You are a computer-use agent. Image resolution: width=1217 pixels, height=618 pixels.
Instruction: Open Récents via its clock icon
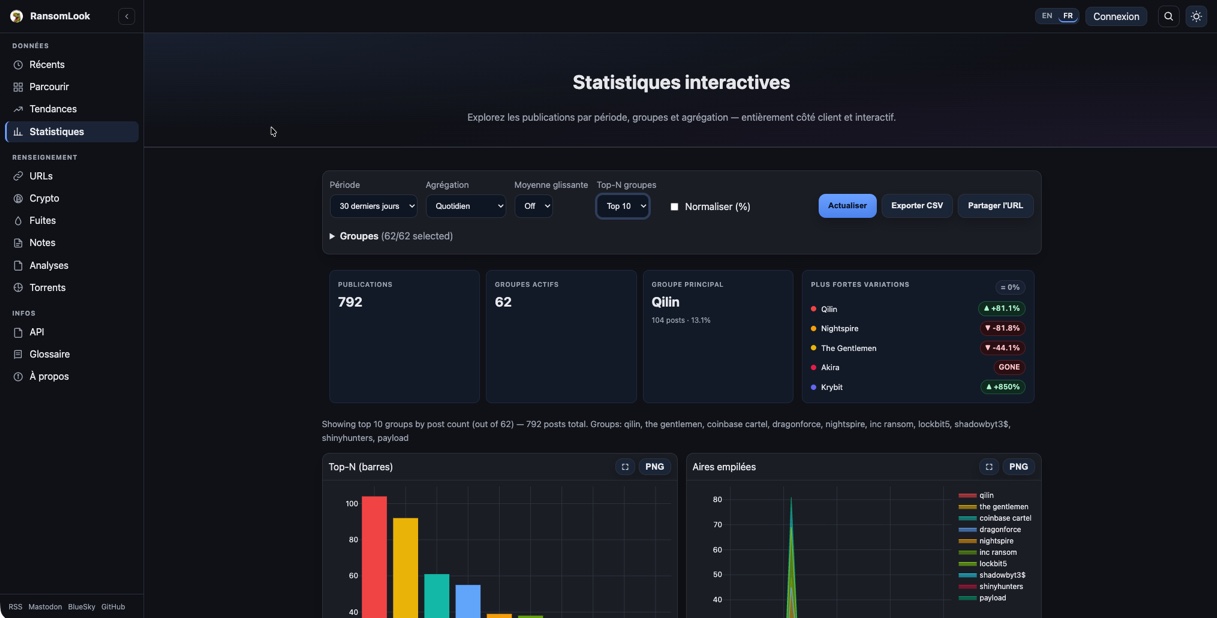[18, 65]
